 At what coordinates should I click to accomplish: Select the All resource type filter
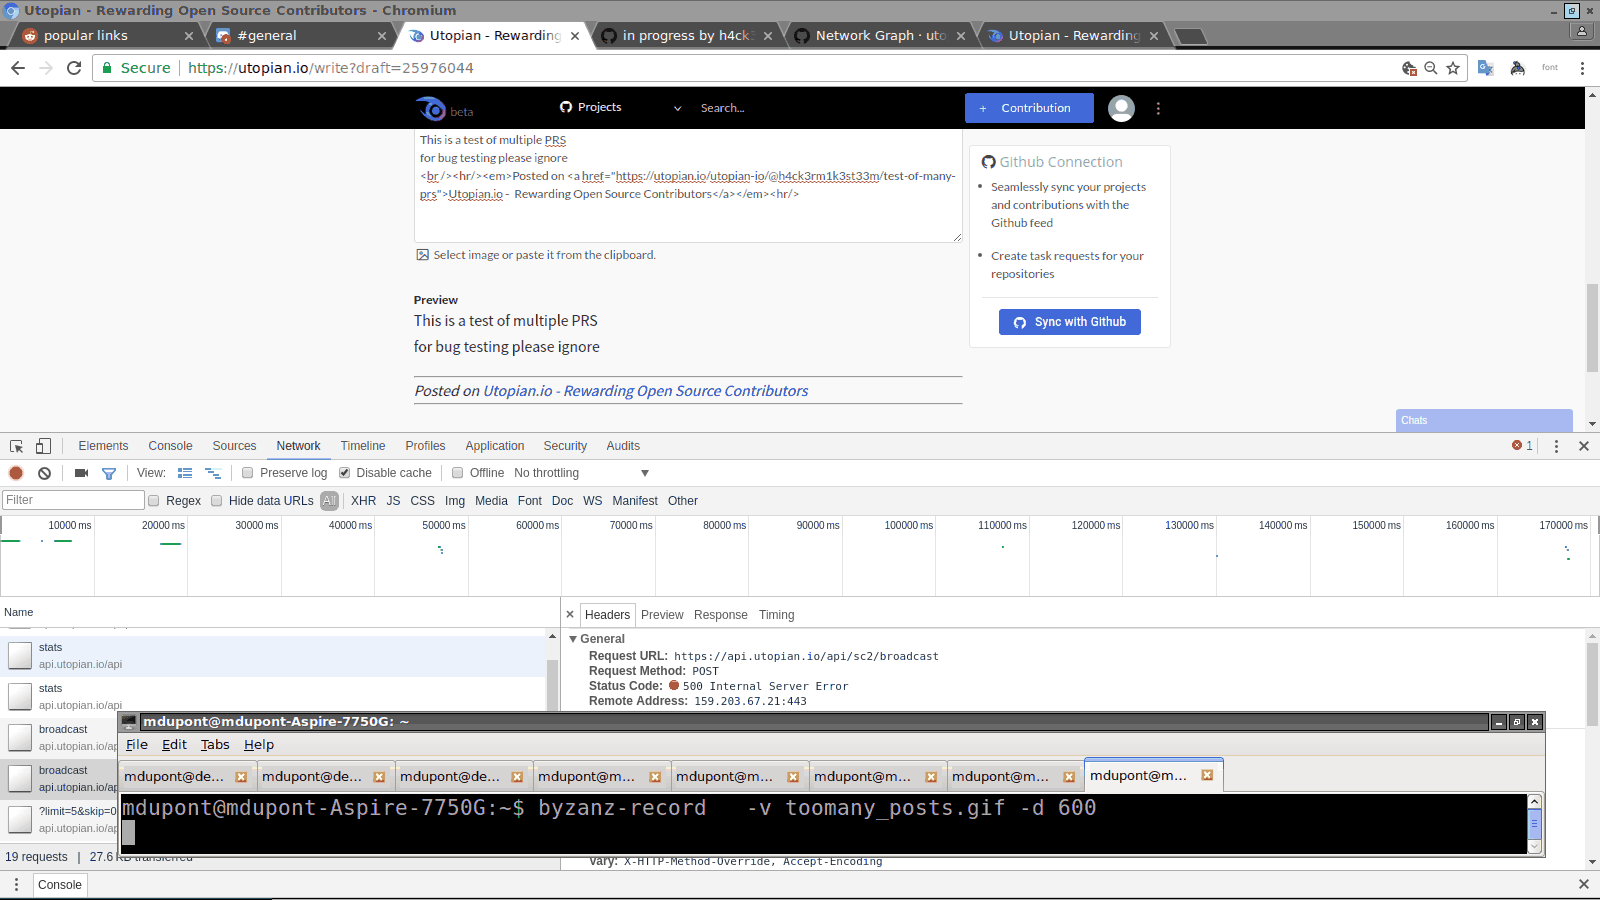pos(329,501)
